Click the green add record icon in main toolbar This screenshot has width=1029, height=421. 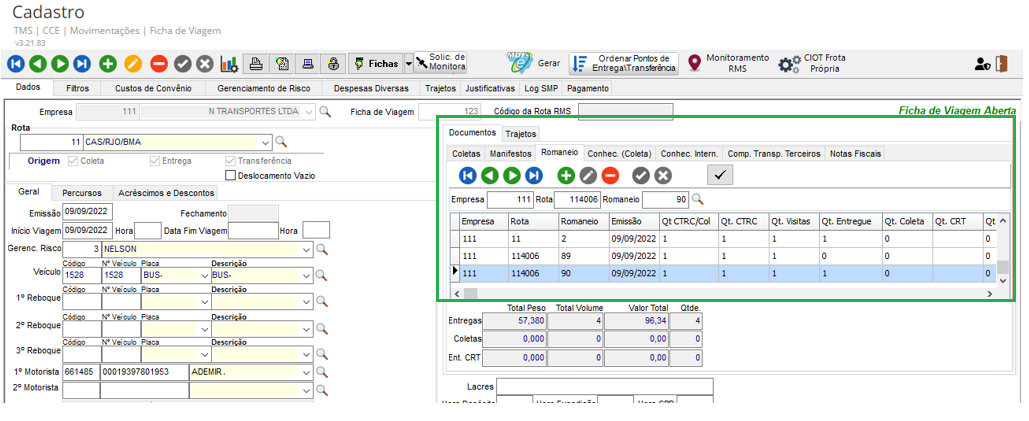[x=108, y=64]
